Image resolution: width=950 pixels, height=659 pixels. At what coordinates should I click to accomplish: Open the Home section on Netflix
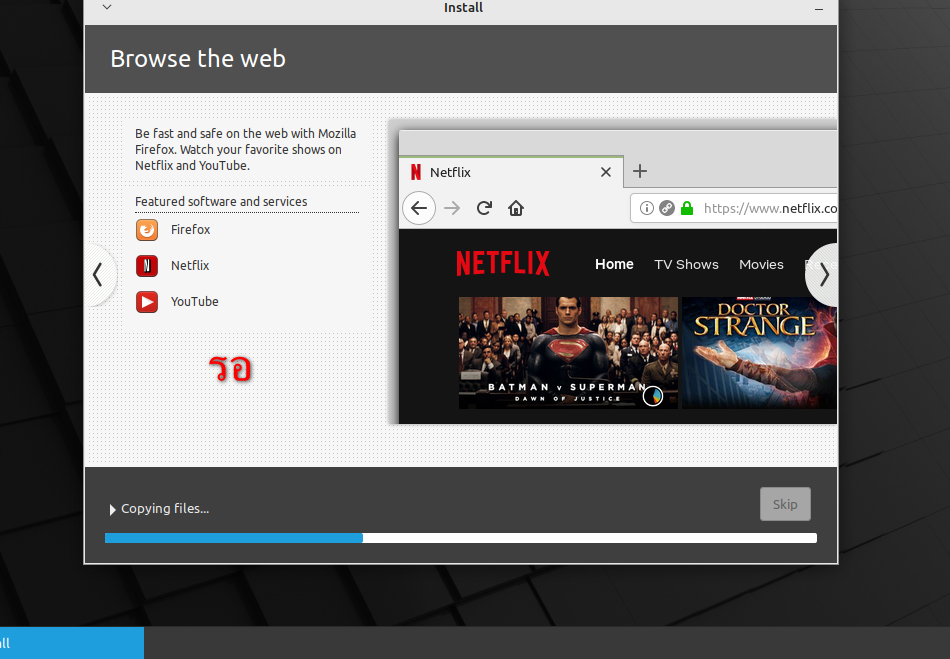coord(614,264)
